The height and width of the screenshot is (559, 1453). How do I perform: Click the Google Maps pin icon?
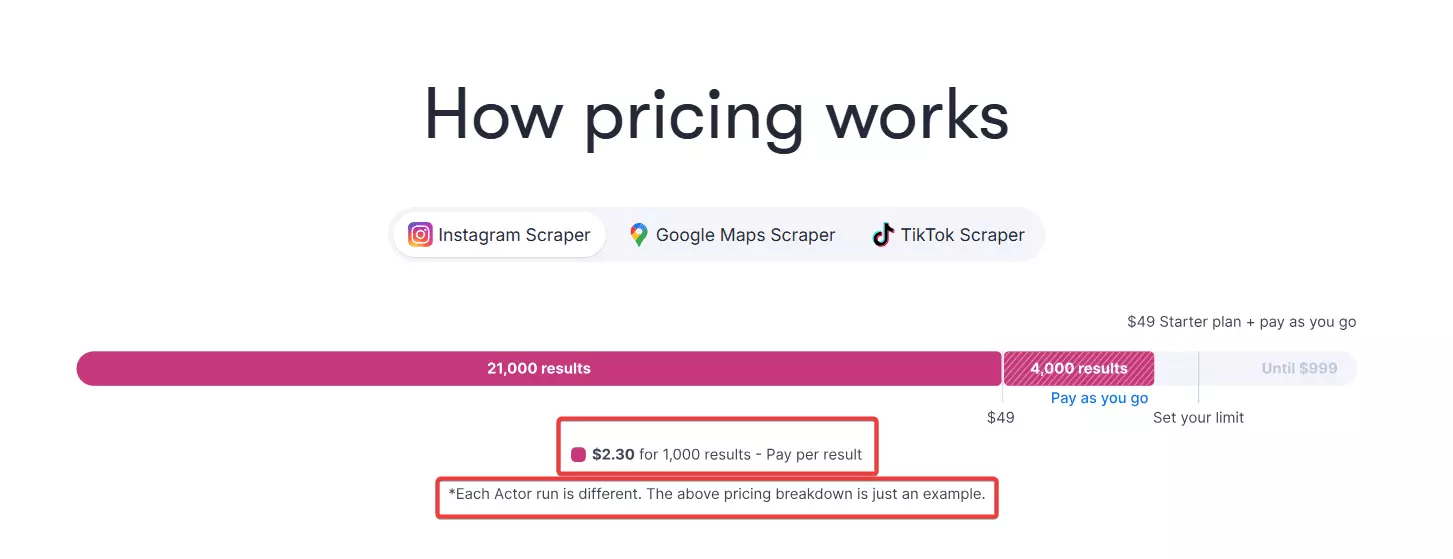(x=639, y=235)
